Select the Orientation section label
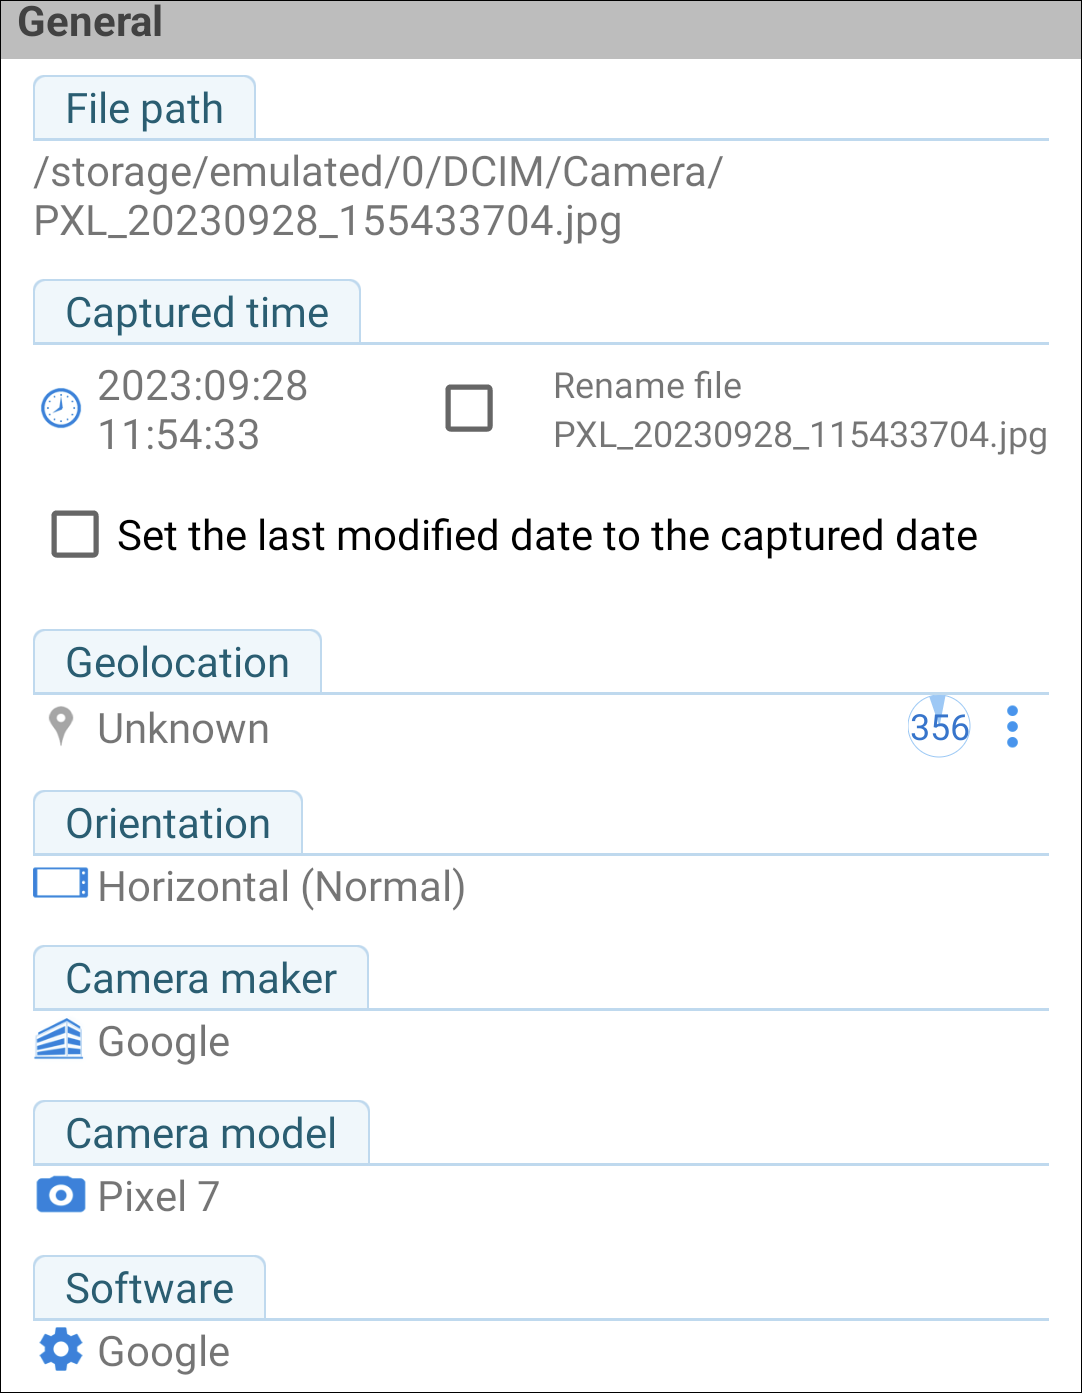Viewport: 1082px width, 1393px height. click(x=168, y=824)
